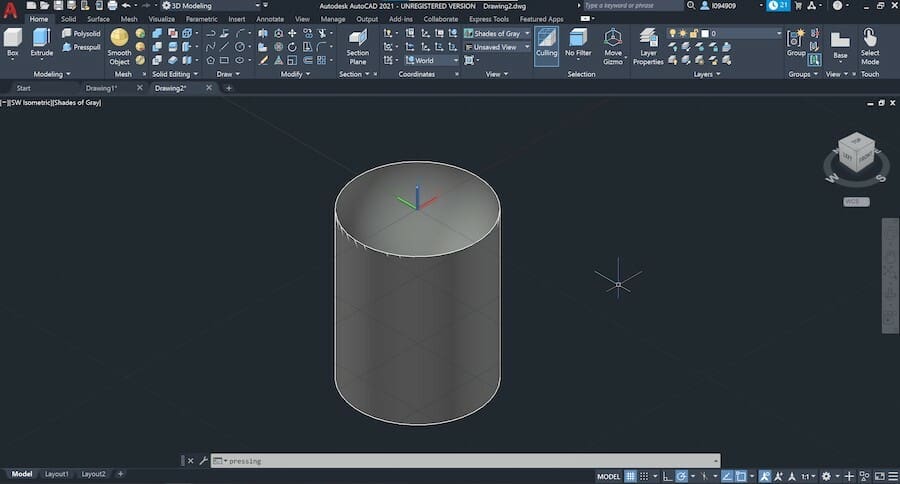Image resolution: width=900 pixels, height=484 pixels.
Task: Click the Base view tool
Action: [x=840, y=45]
